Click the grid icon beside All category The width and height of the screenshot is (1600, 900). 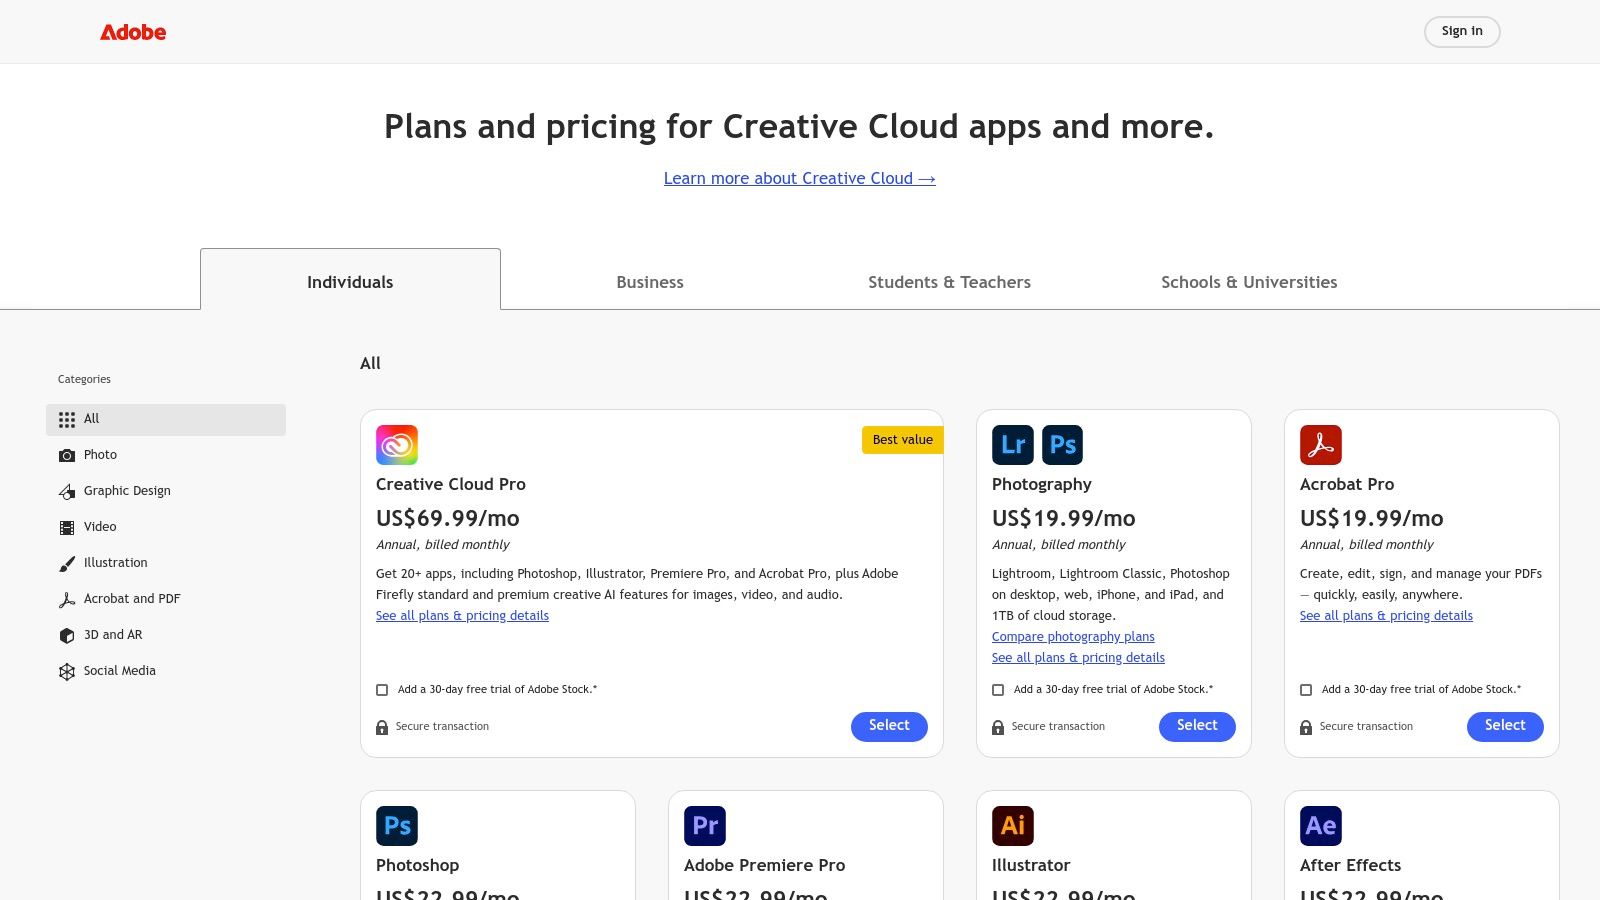pos(67,420)
